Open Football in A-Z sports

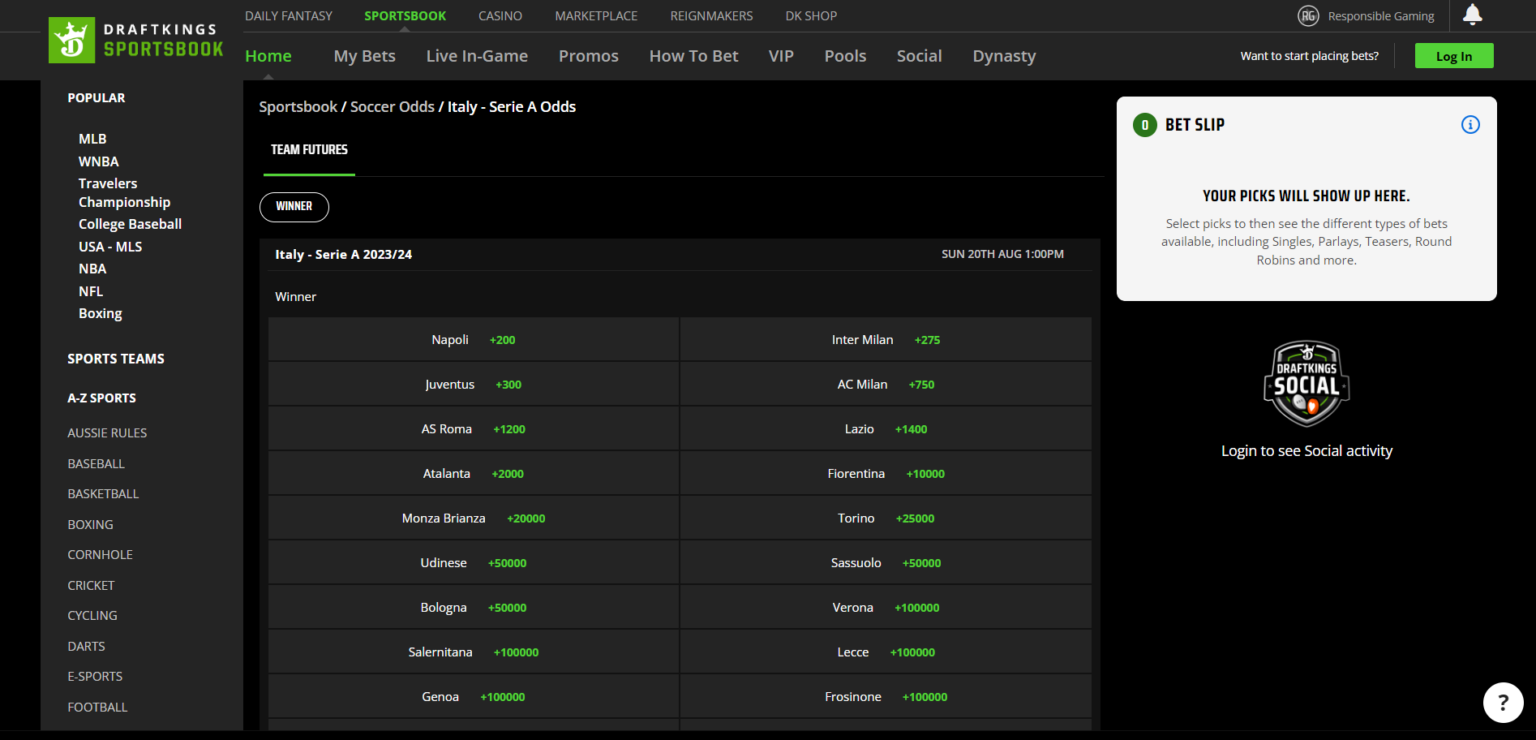pos(97,707)
